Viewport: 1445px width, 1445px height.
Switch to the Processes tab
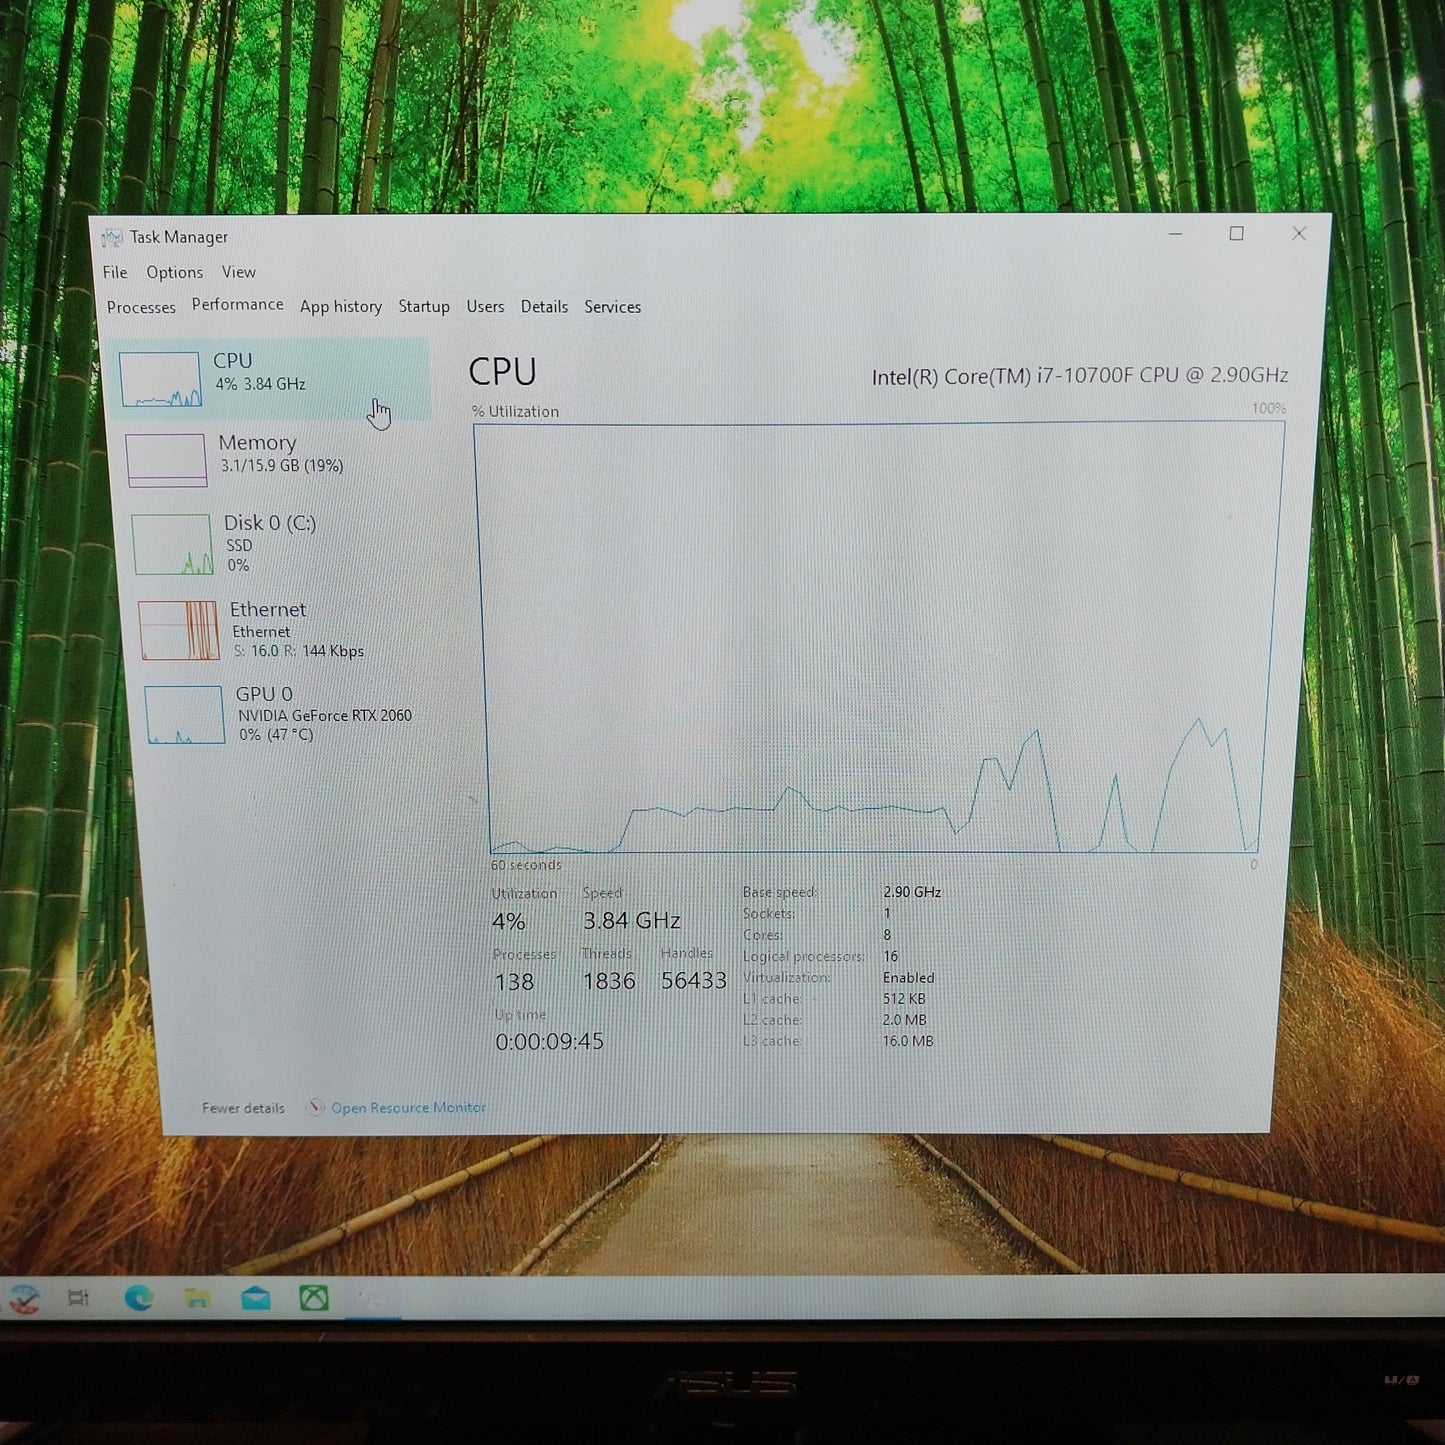coord(141,307)
